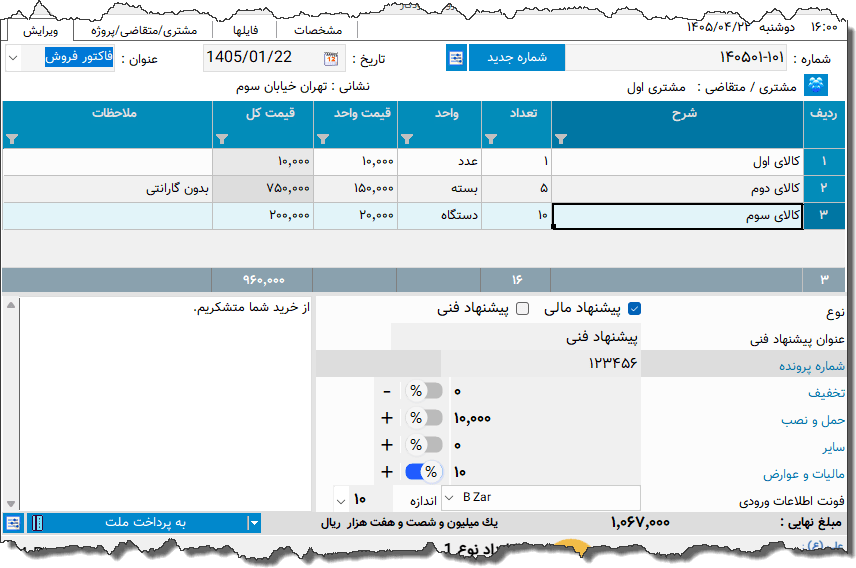The height and width of the screenshot is (568, 856).
Task: Uncheck the پیشنهاد مالی checkbox
Action: (x=634, y=309)
